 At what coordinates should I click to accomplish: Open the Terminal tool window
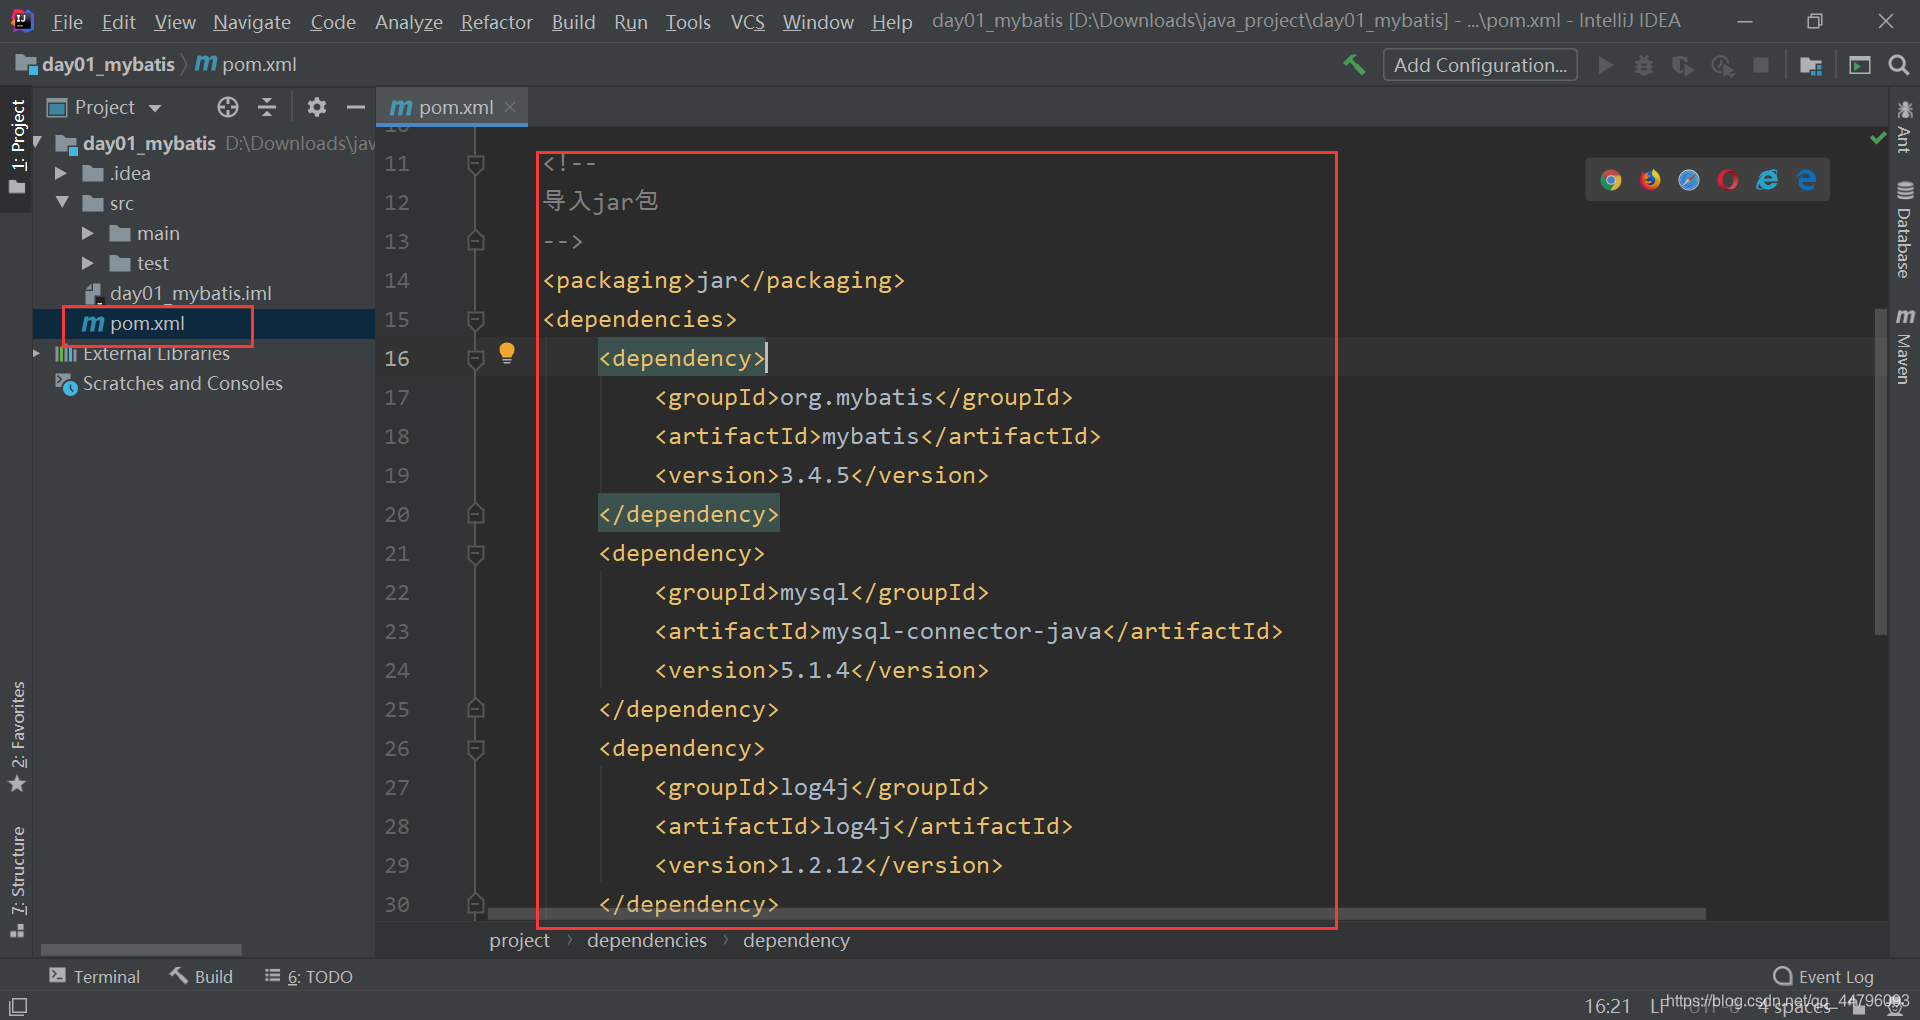click(x=95, y=976)
